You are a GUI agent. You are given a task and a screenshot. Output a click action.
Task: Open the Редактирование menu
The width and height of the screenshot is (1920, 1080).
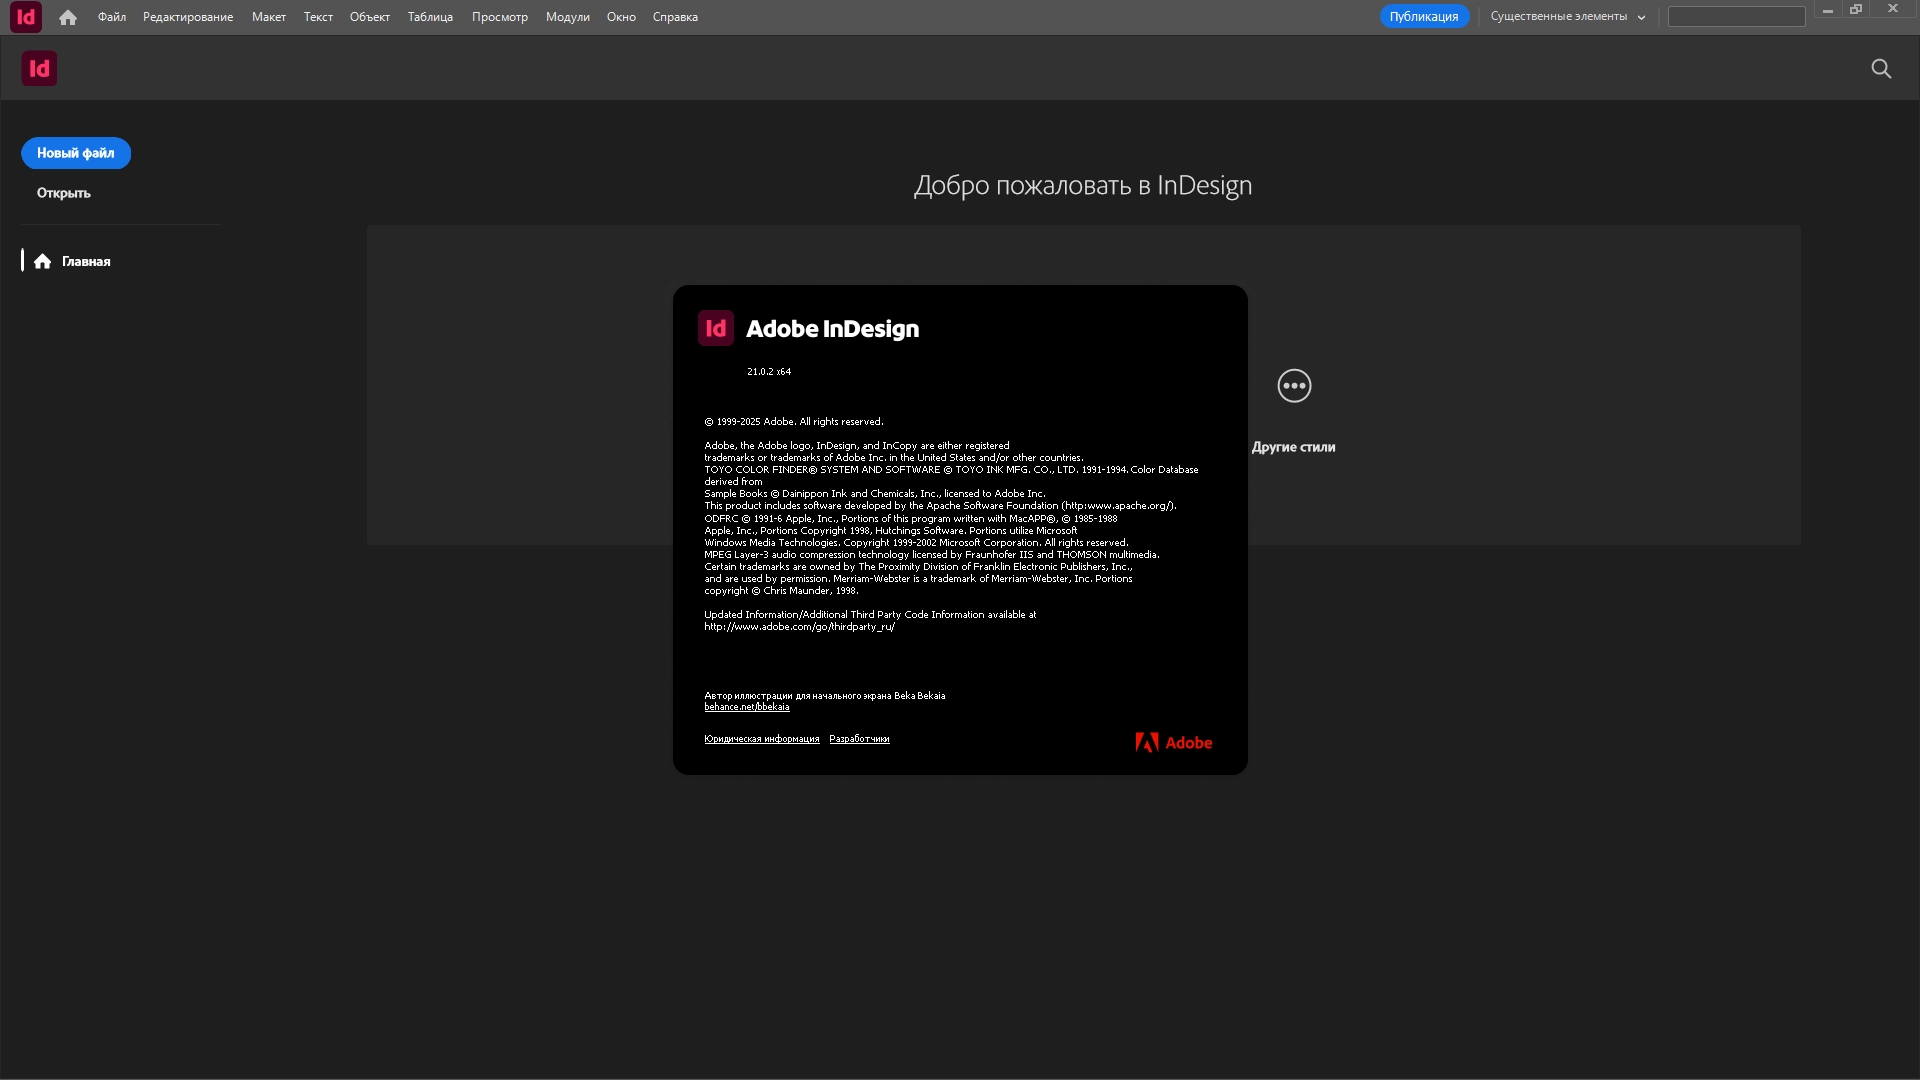(188, 17)
